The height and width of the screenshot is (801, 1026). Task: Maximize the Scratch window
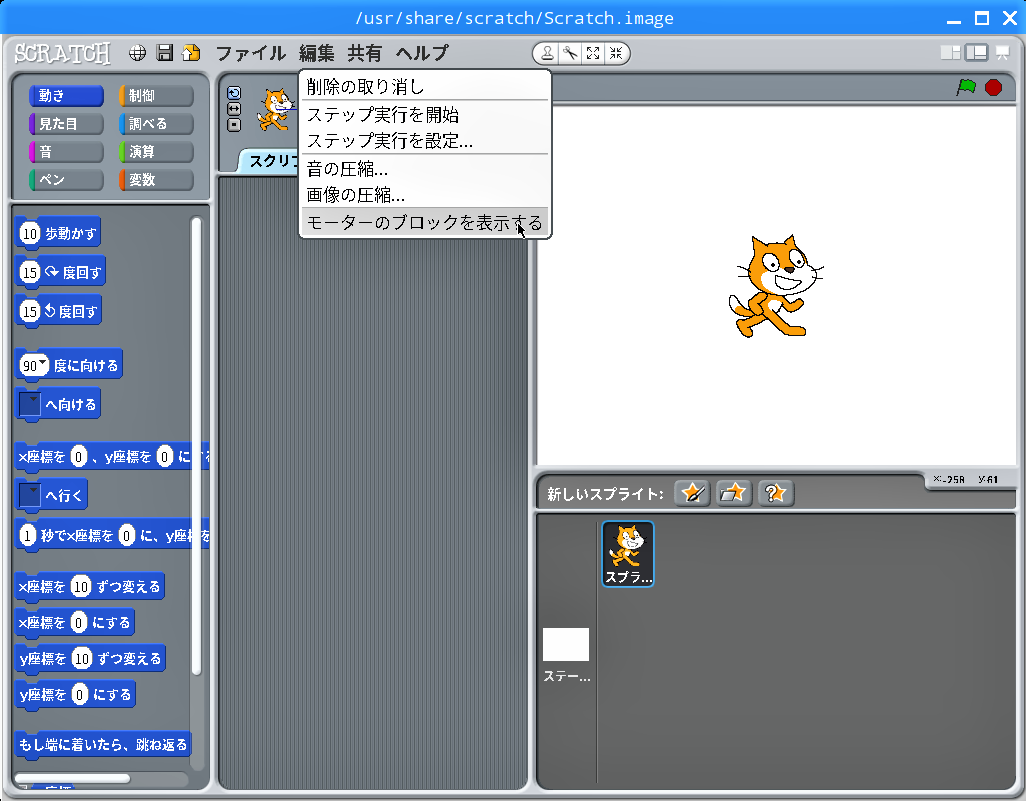point(982,18)
